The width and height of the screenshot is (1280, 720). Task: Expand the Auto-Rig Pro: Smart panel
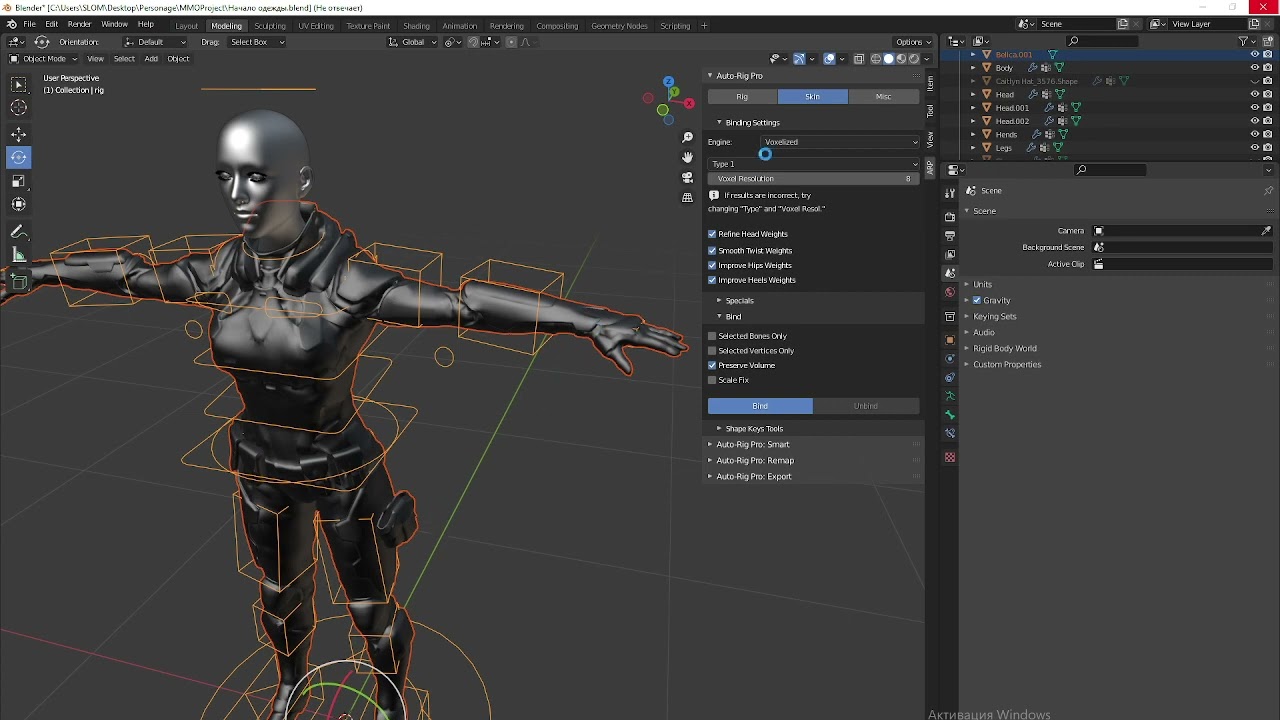pyautogui.click(x=753, y=445)
